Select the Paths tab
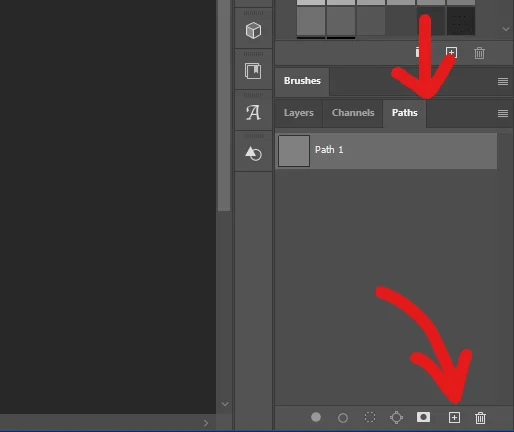 pos(405,113)
